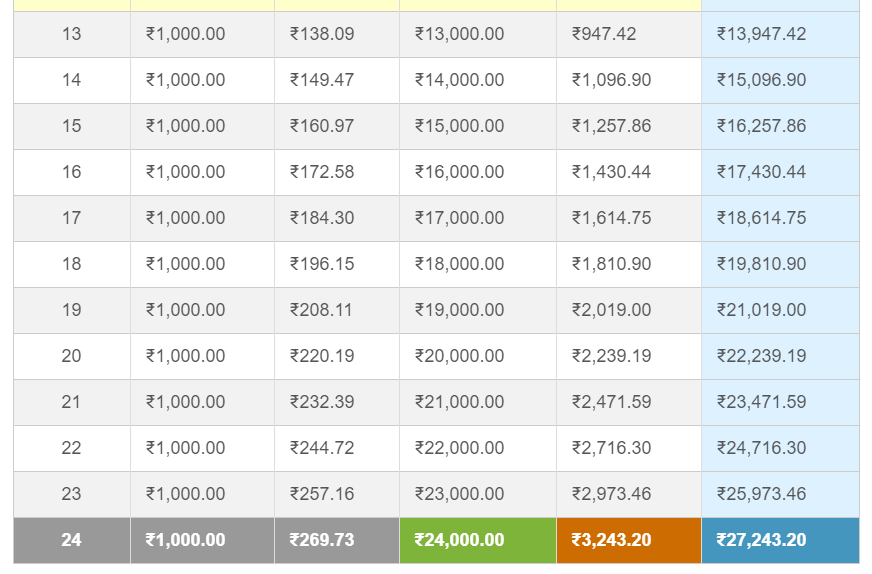Click the ₹22,239.19 balance cell
Image resolution: width=872 pixels, height=574 pixels.
click(x=780, y=356)
